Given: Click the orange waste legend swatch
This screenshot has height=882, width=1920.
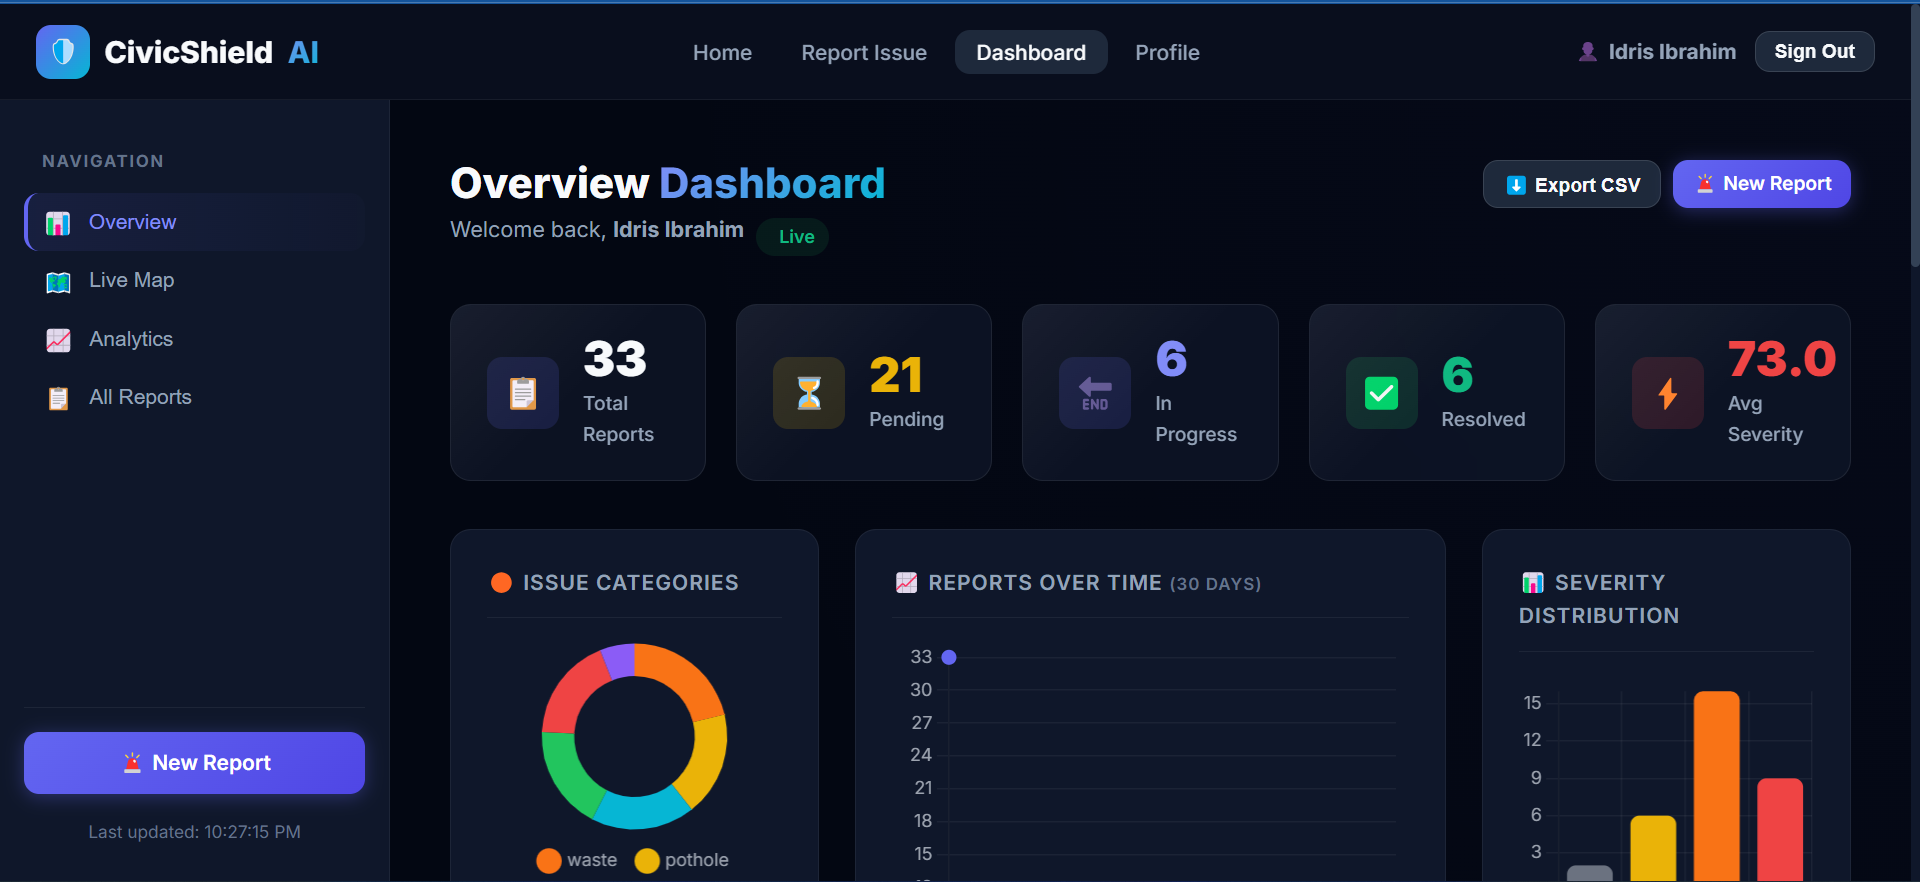Looking at the screenshot, I should [549, 861].
